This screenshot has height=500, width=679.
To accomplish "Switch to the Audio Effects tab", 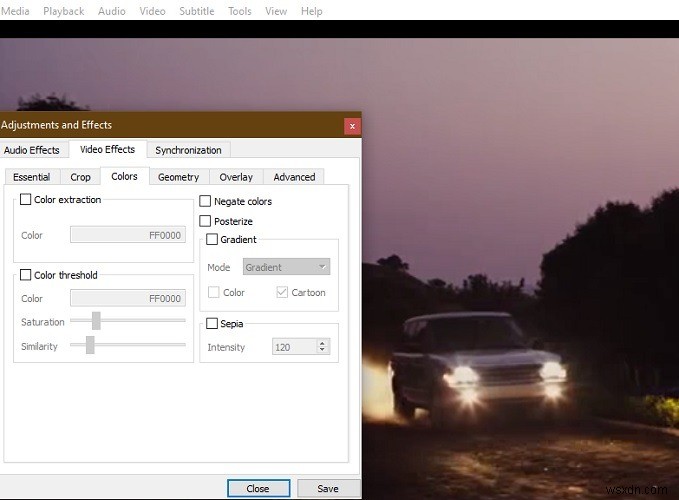I will (x=32, y=150).
